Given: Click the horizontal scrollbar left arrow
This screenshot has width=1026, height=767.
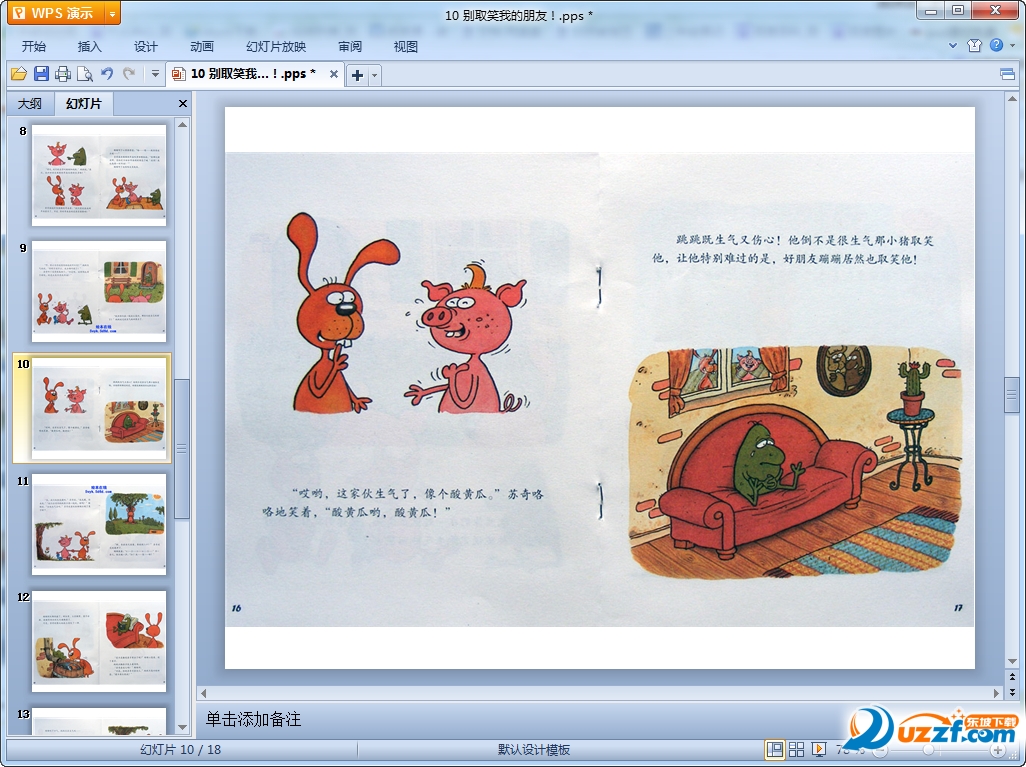Looking at the screenshot, I should click(203, 693).
